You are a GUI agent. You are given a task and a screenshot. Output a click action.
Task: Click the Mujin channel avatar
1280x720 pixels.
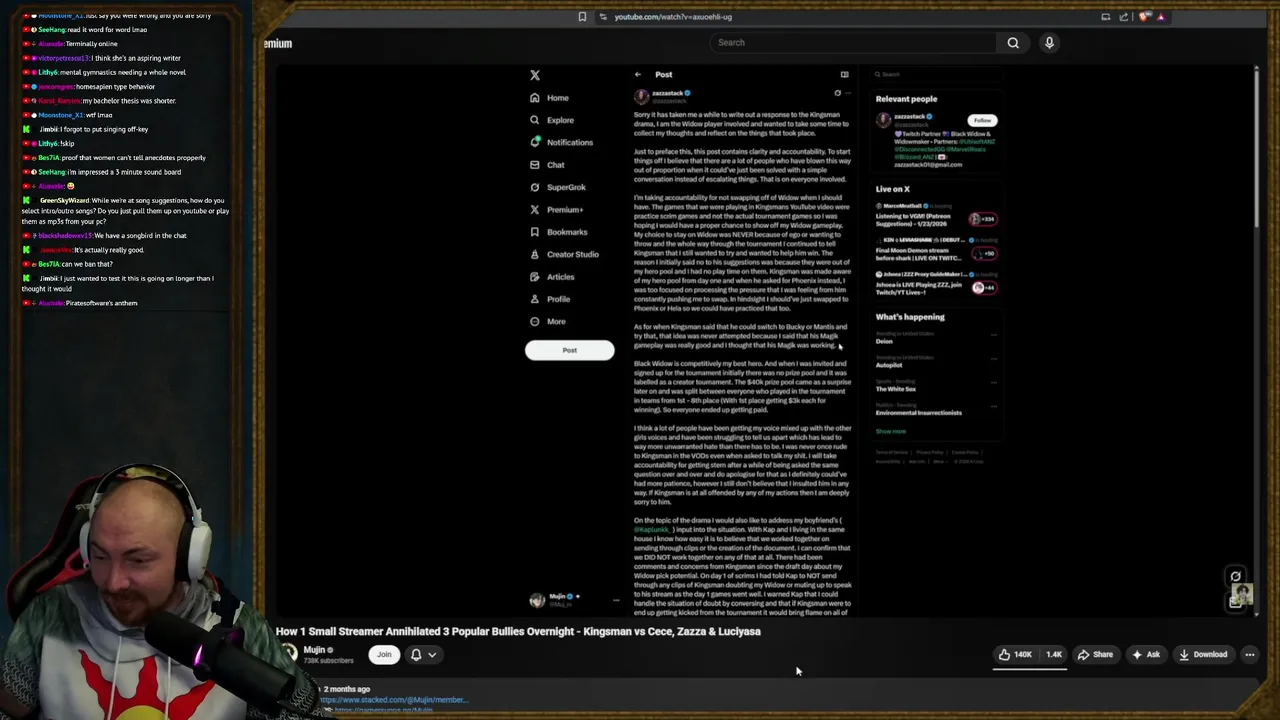pyautogui.click(x=289, y=654)
